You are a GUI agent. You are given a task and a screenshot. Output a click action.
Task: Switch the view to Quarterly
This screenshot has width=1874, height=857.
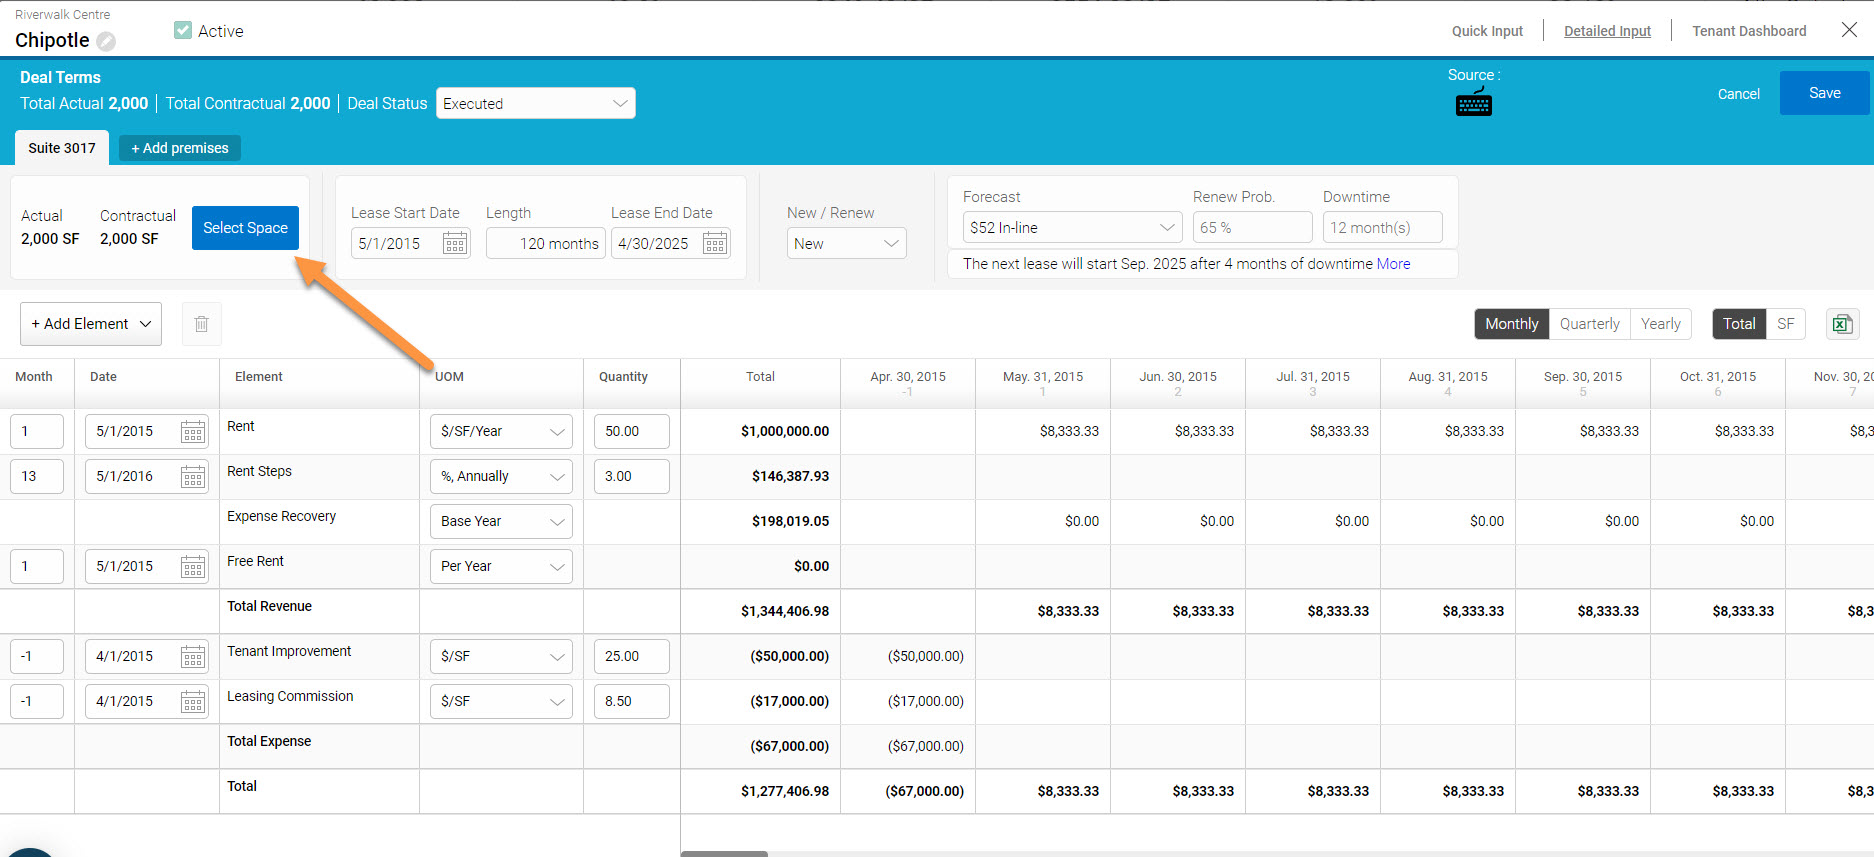tap(1589, 324)
